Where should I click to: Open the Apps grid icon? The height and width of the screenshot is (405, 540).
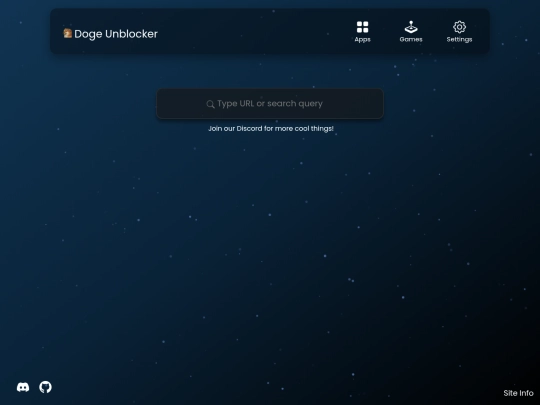[362, 27]
